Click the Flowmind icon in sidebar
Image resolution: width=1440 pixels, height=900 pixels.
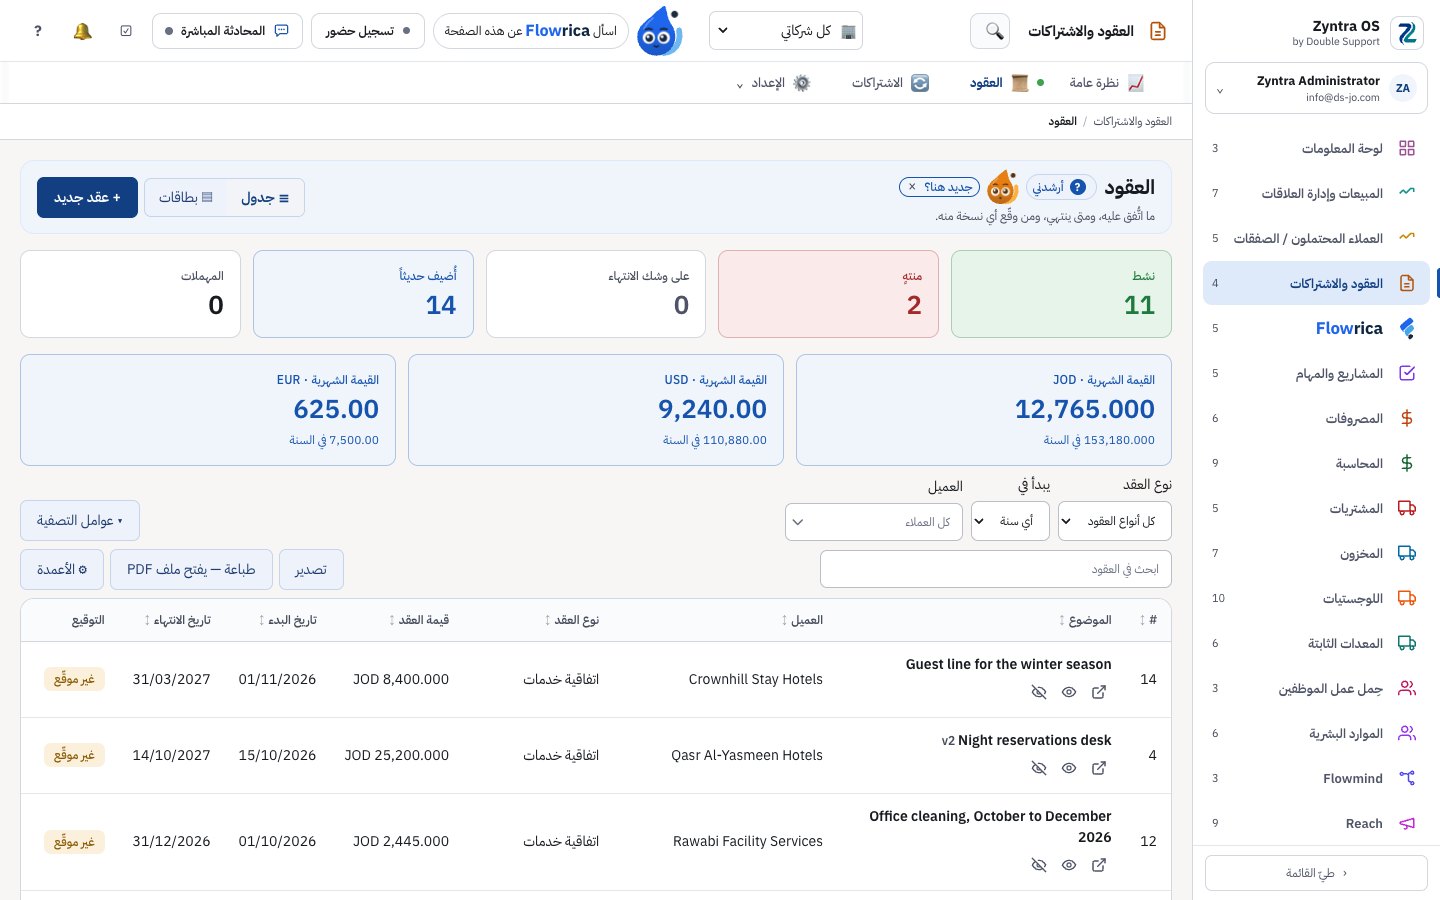point(1407,778)
